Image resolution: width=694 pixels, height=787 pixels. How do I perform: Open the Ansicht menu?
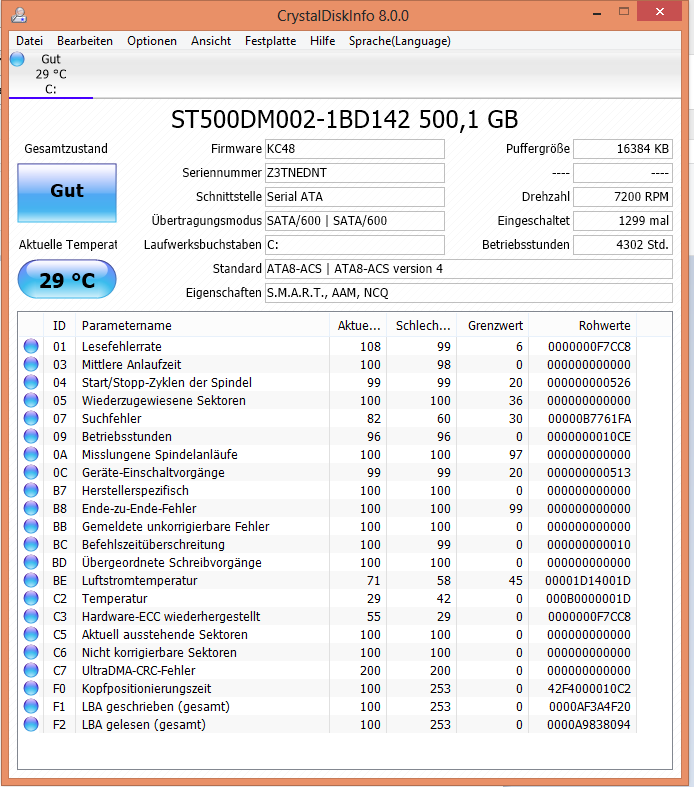click(x=211, y=41)
